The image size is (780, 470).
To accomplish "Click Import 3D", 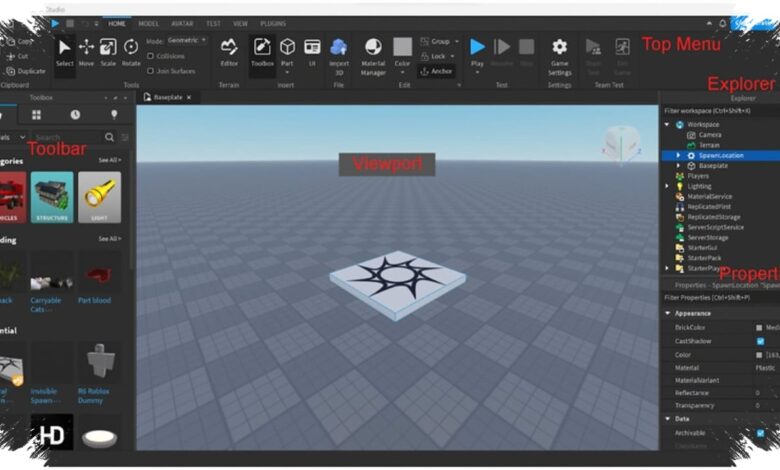I will click(x=339, y=57).
